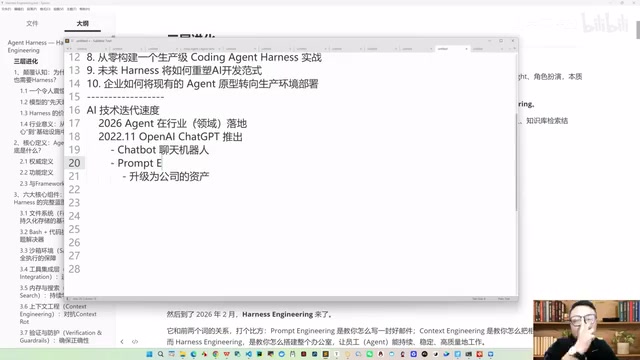Go to outline root 'Agent Harness — Ha… Engineering'
Image resolution: width=640 pixels, height=360 pixels.
(x=36, y=47)
